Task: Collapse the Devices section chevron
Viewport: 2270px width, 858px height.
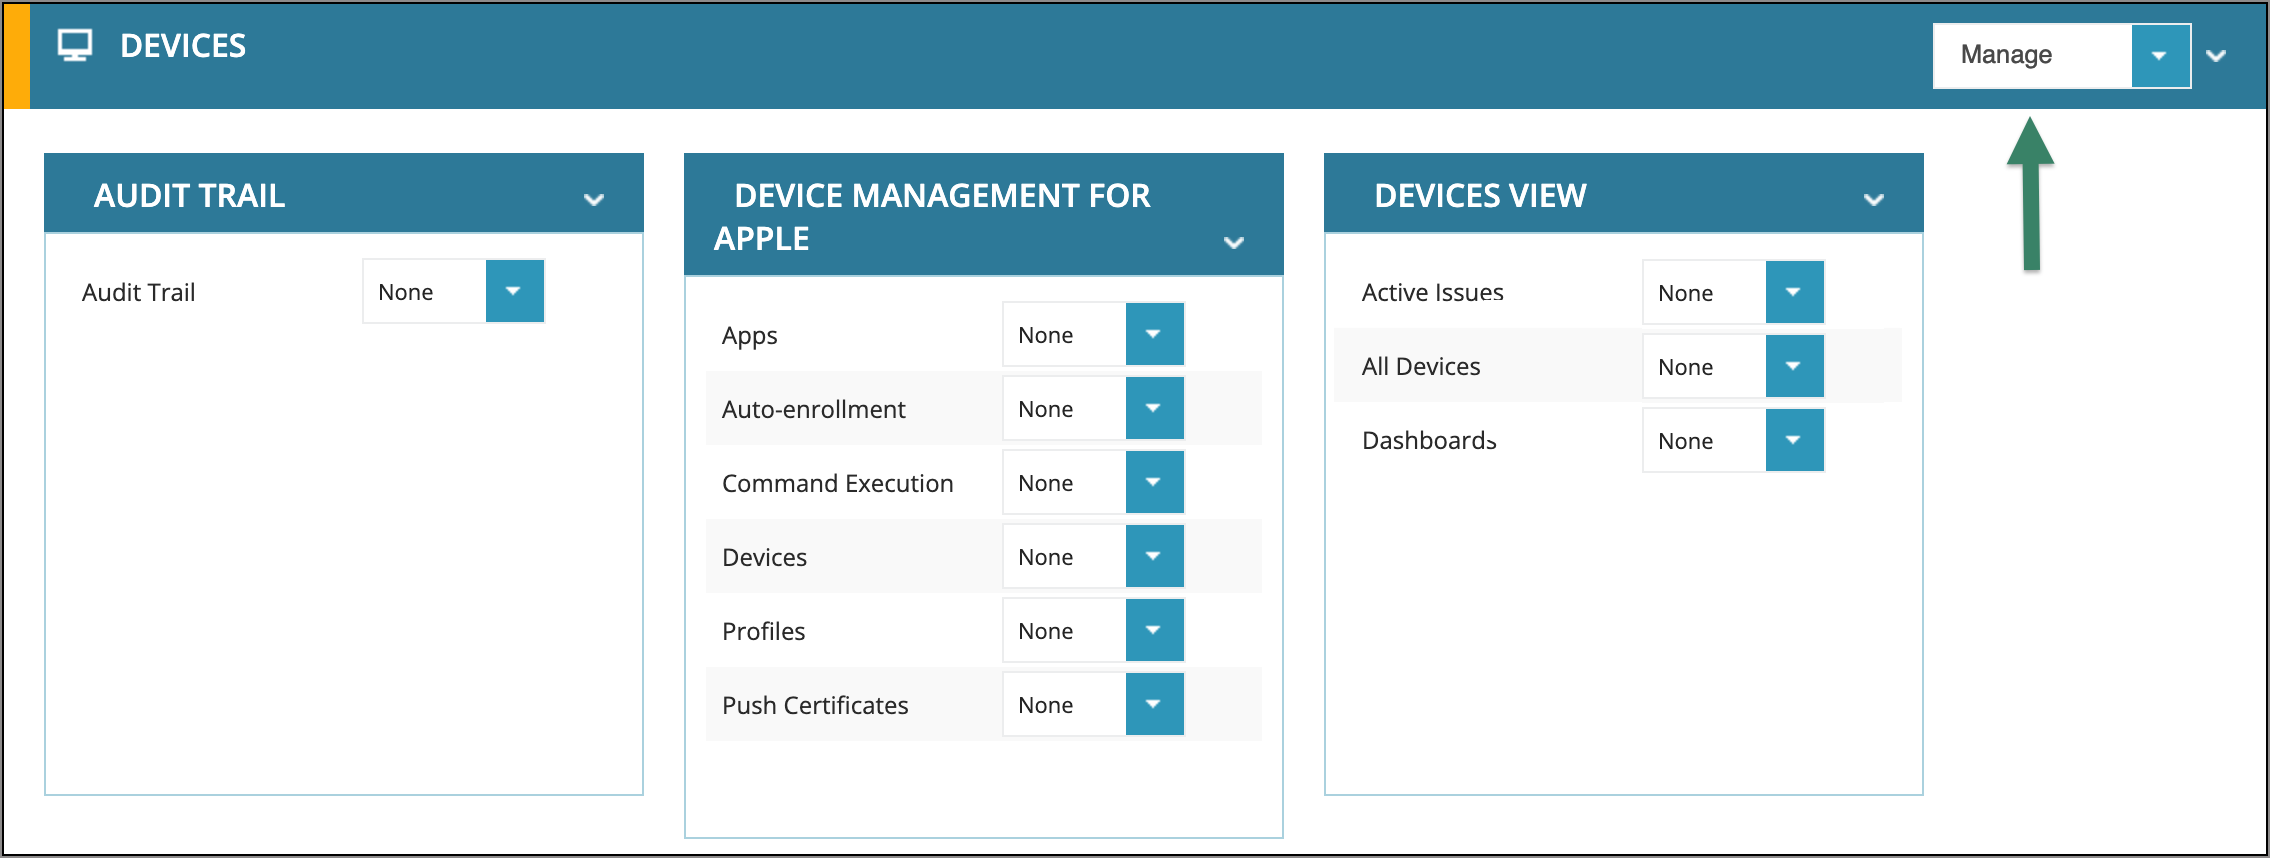Action: coord(2216,56)
